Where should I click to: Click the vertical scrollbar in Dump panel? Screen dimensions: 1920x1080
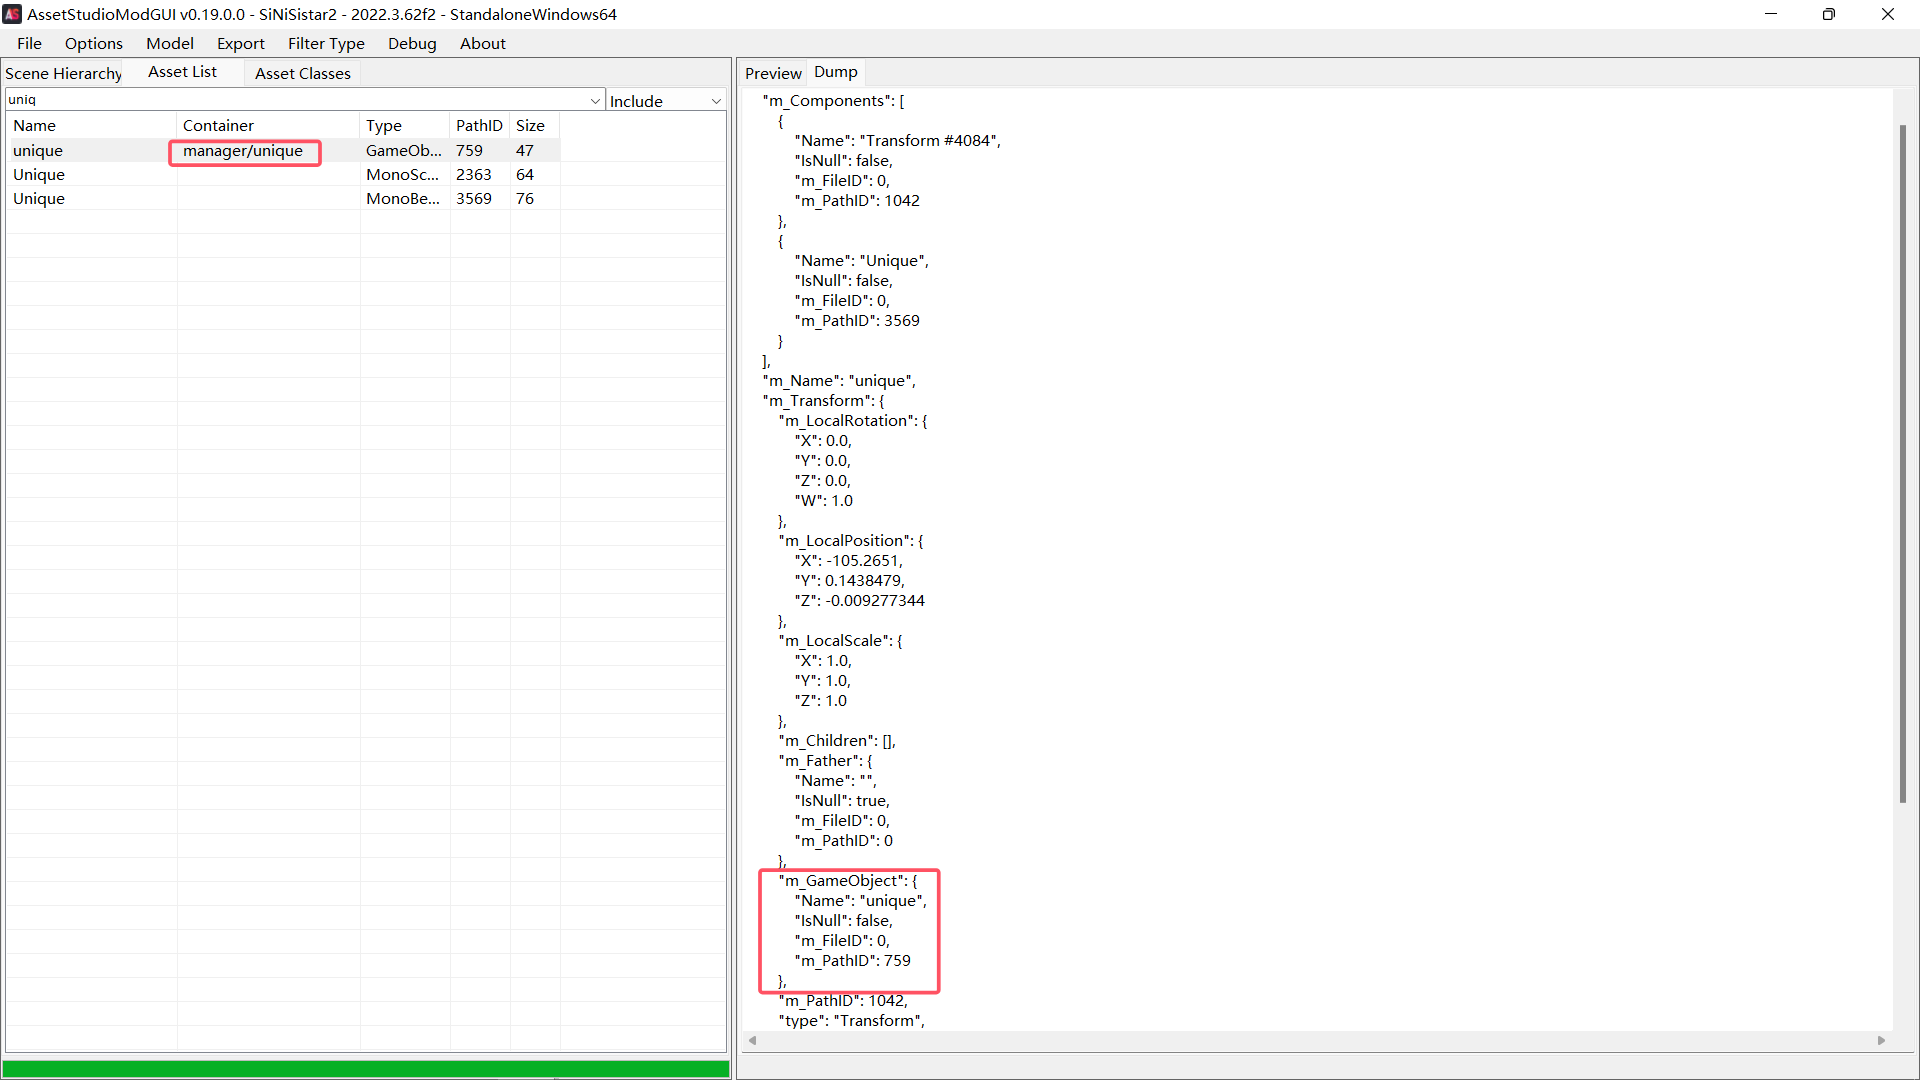click(x=1902, y=462)
